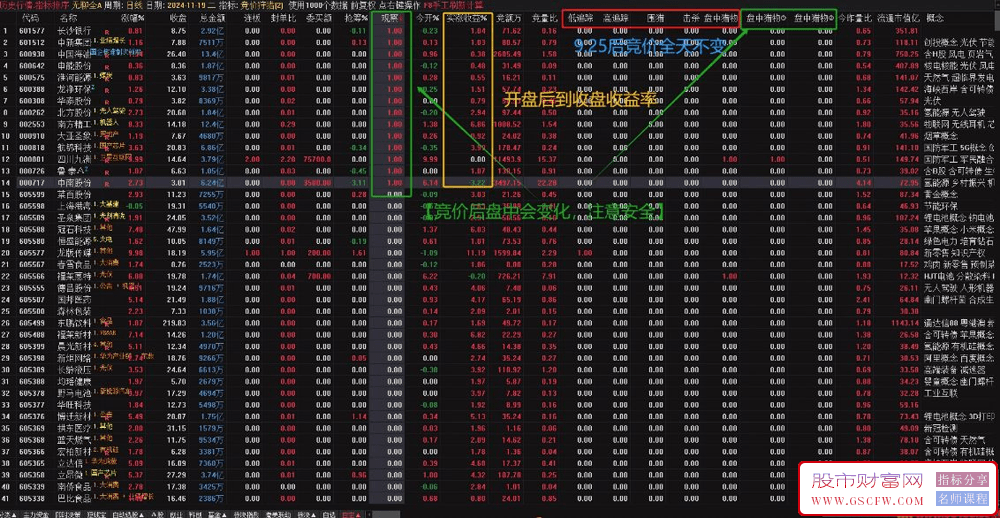Click the 竞额万 column header
This screenshot has height=518, width=1000.
(x=508, y=18)
